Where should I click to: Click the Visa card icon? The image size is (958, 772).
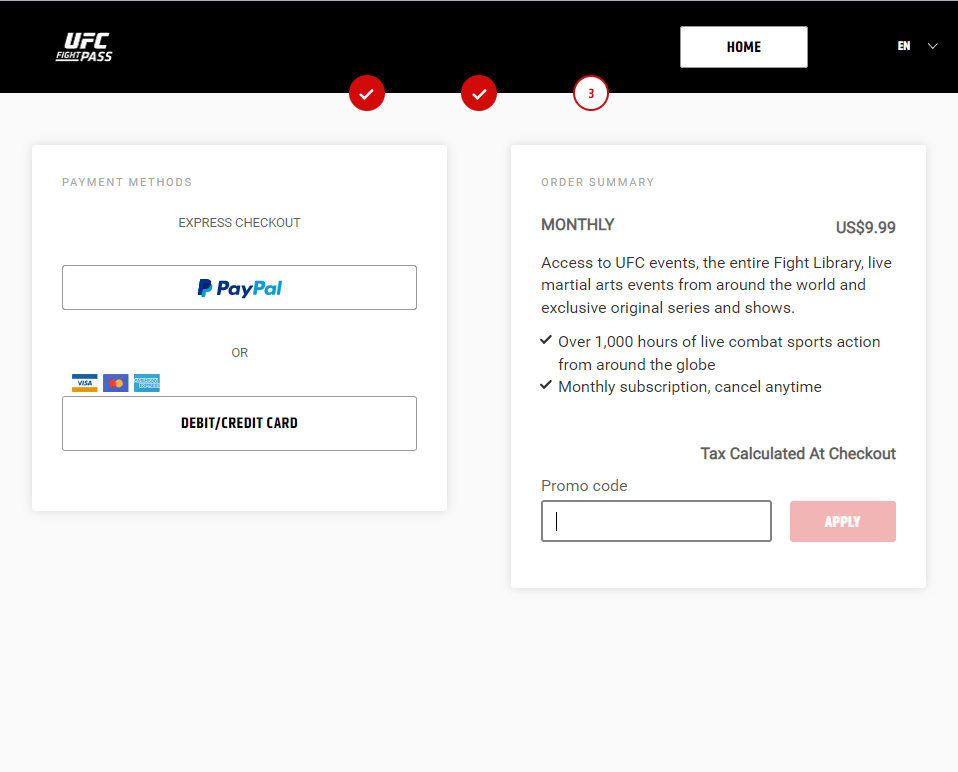pyautogui.click(x=84, y=383)
